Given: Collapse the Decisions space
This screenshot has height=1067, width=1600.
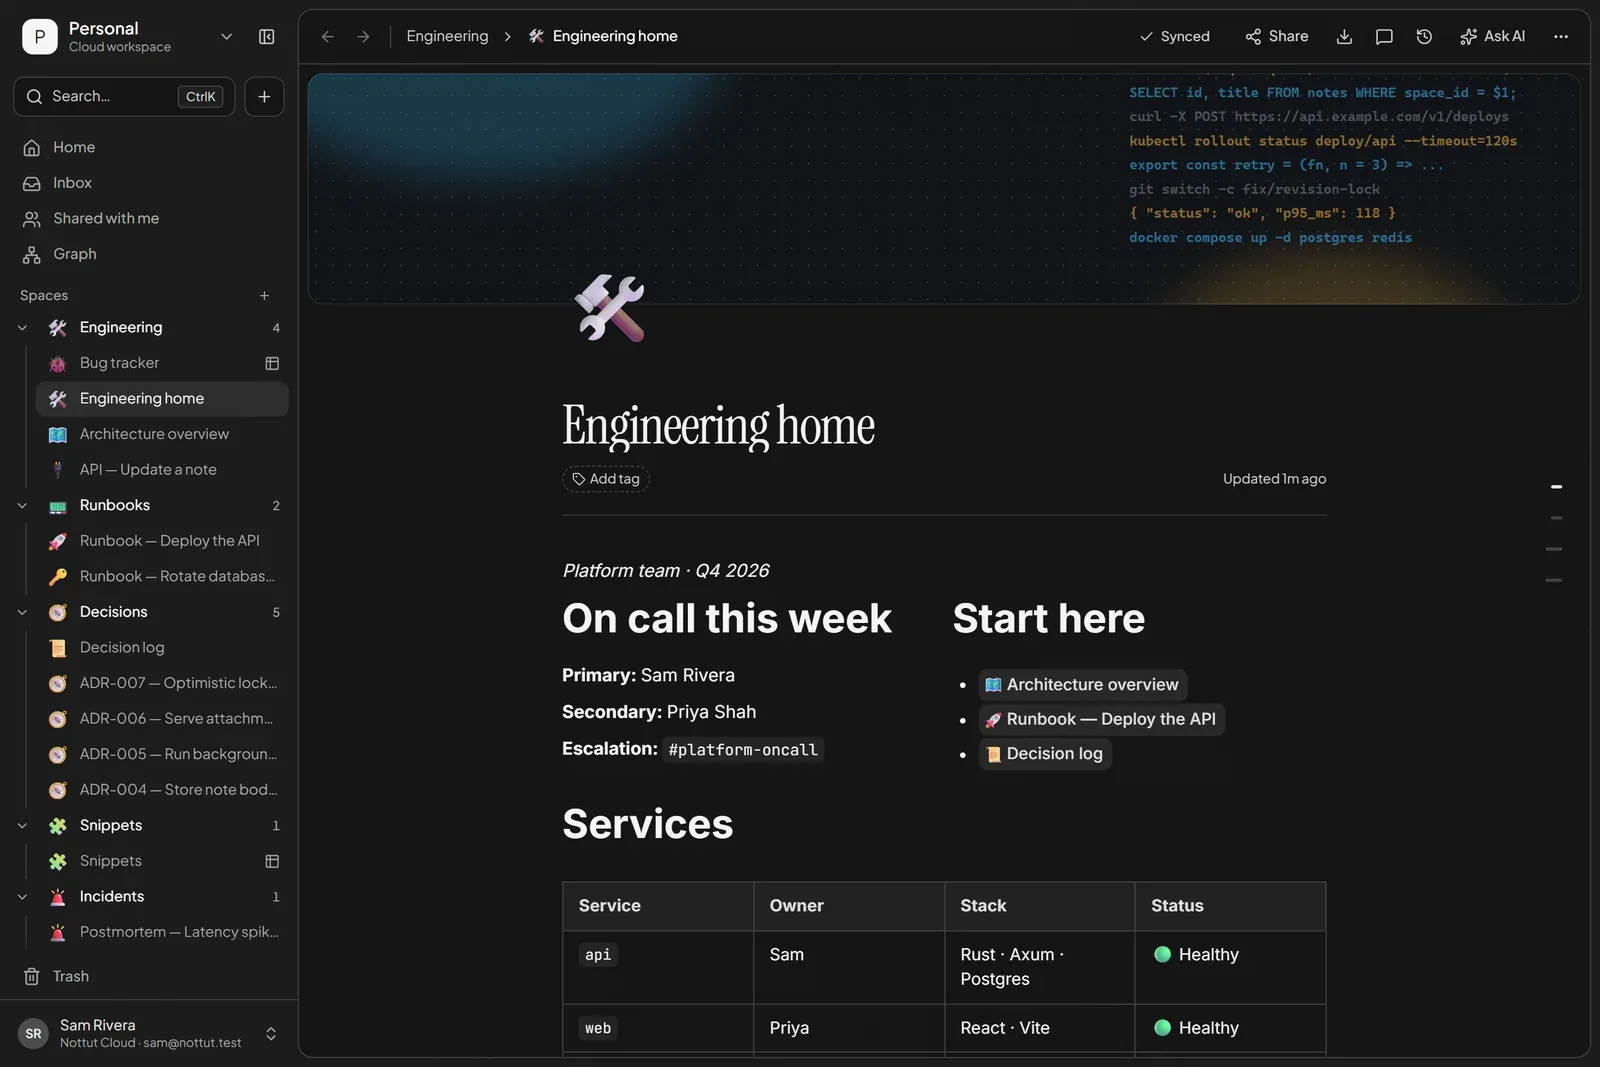Looking at the screenshot, I should point(22,612).
